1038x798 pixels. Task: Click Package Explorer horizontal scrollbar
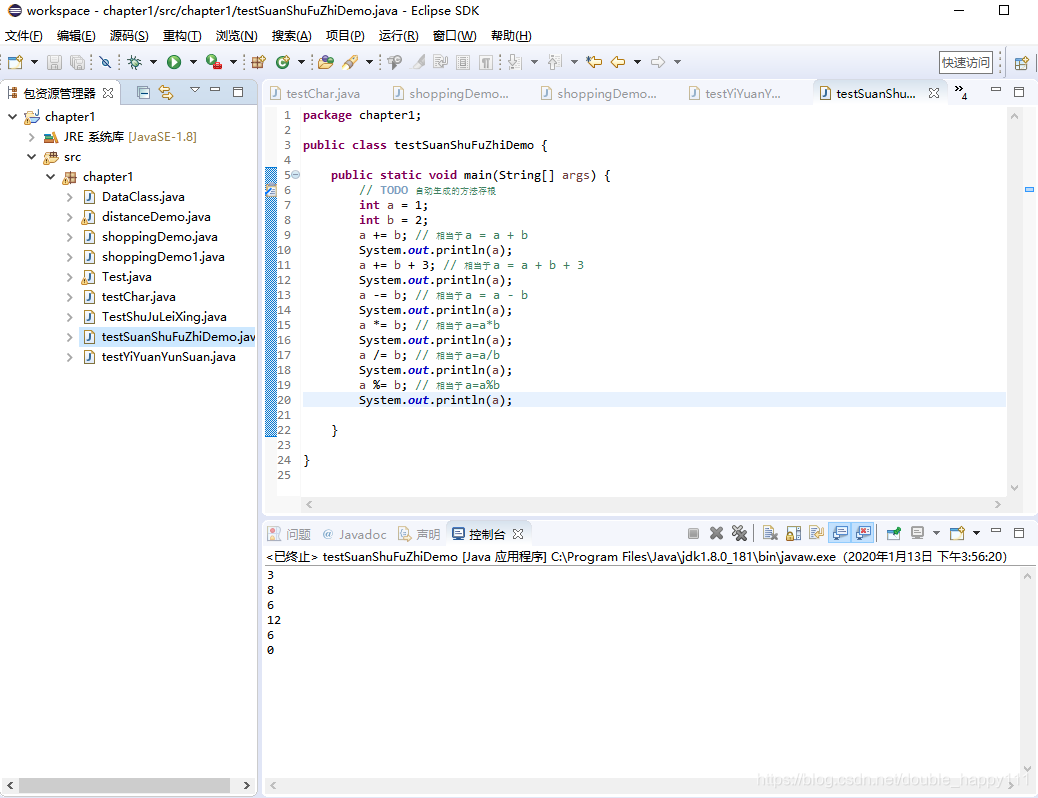124,785
